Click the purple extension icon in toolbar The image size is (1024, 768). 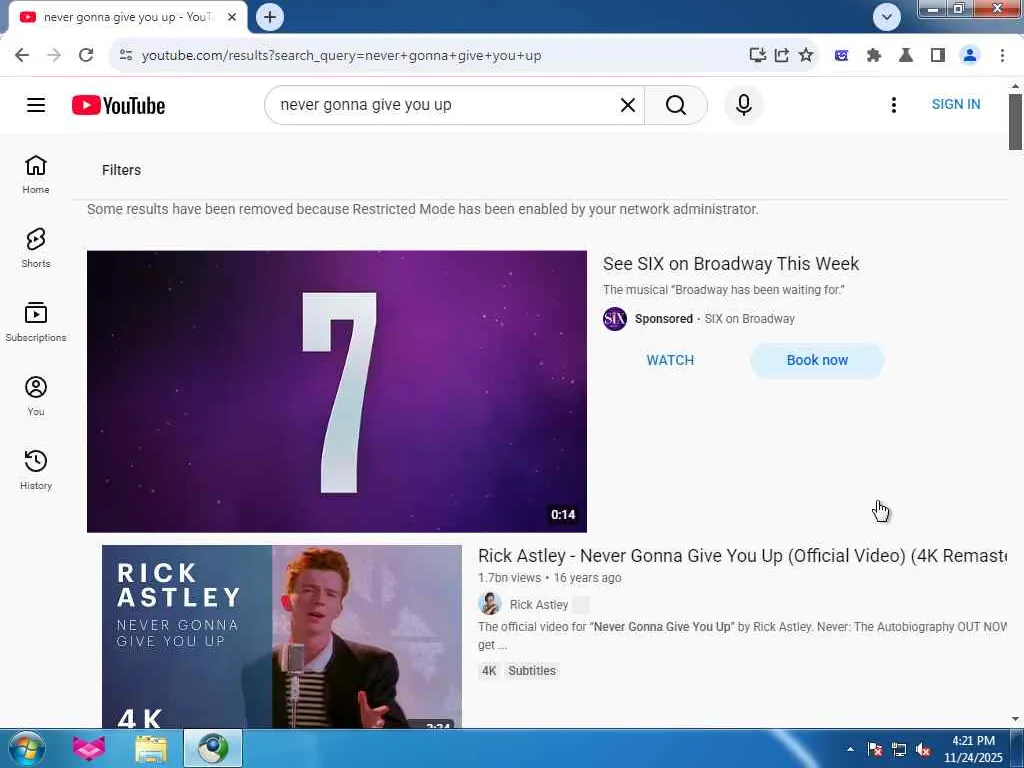point(841,56)
